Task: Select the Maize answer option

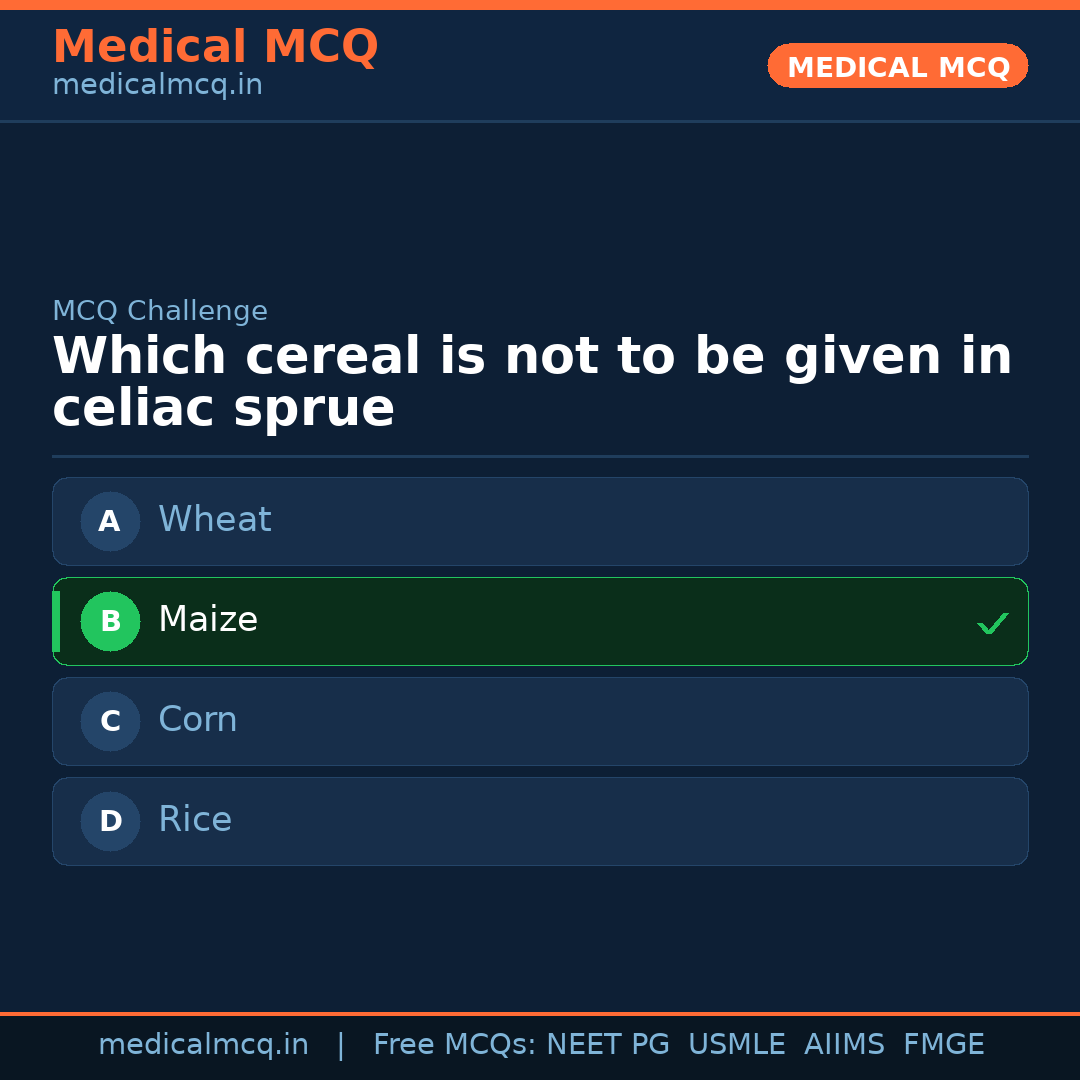Action: [x=540, y=621]
